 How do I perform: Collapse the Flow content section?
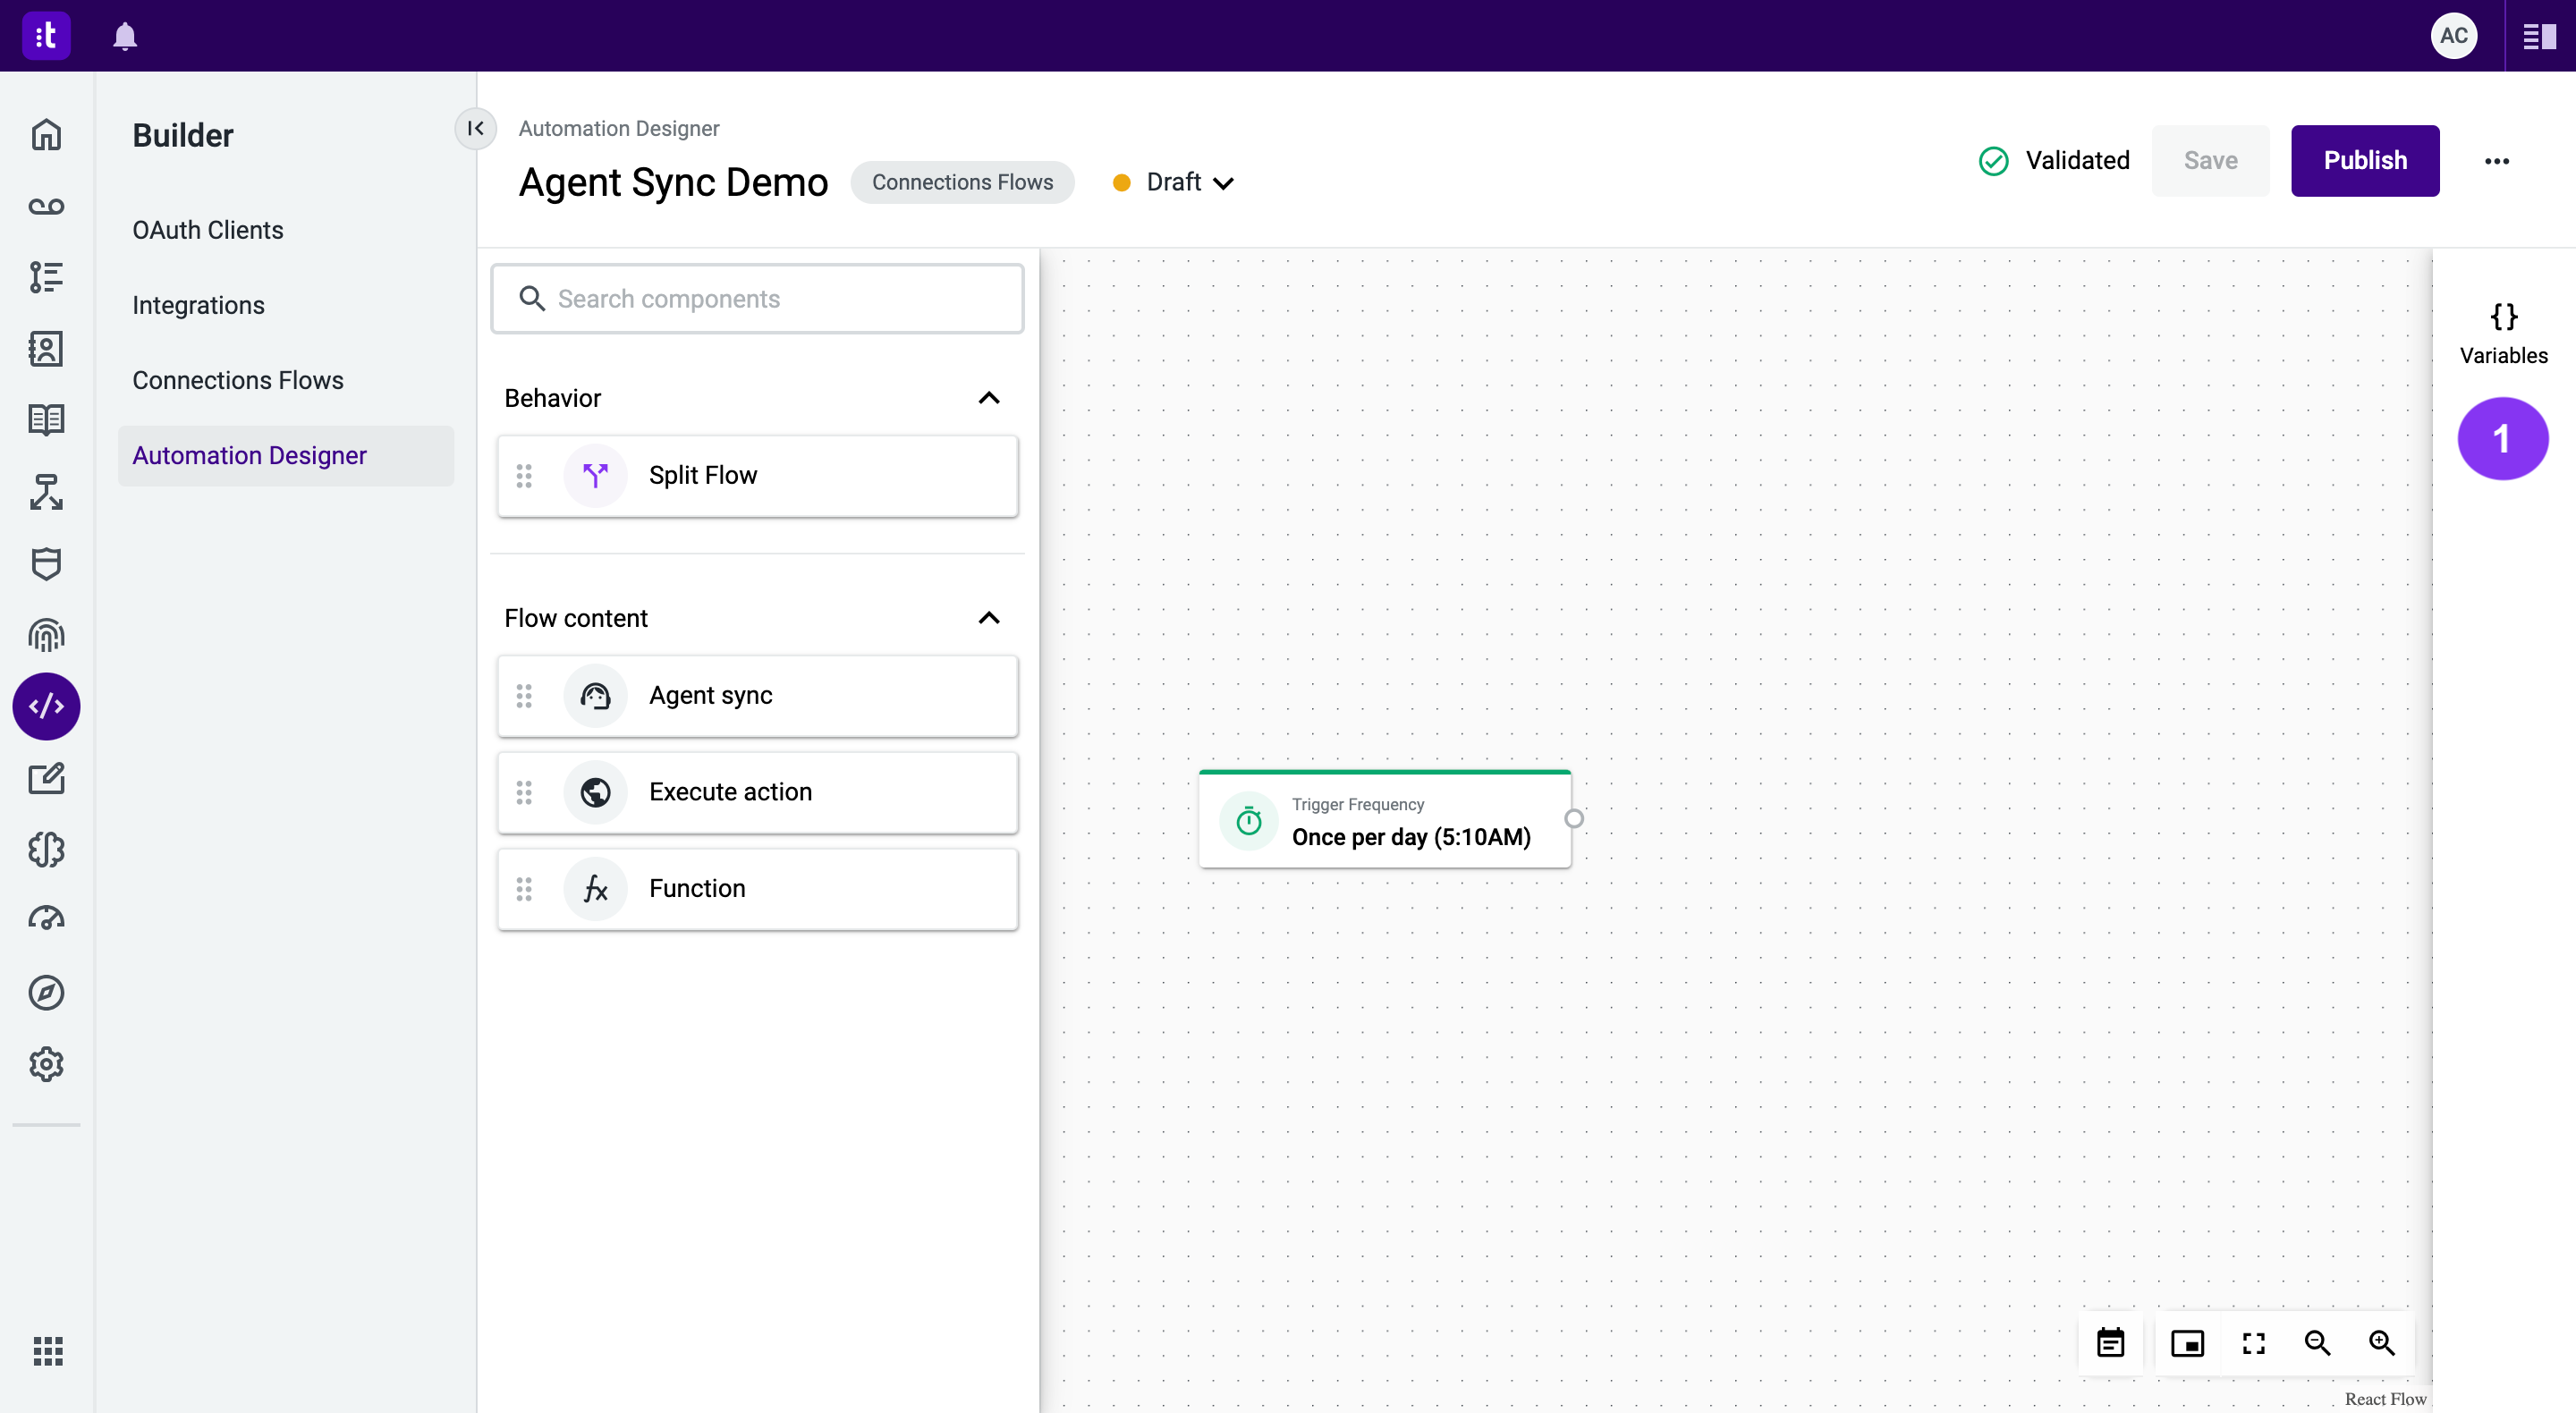coord(989,618)
